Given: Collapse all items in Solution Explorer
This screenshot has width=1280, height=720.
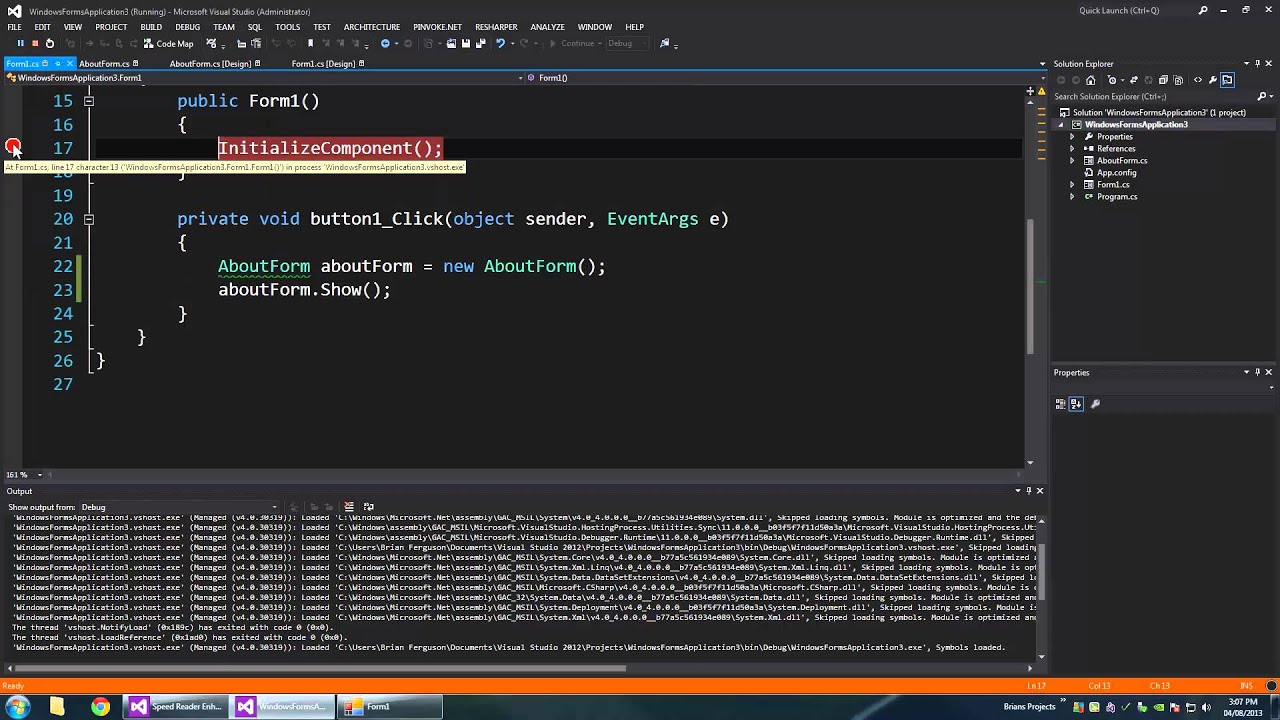Looking at the screenshot, I should pos(1162,80).
